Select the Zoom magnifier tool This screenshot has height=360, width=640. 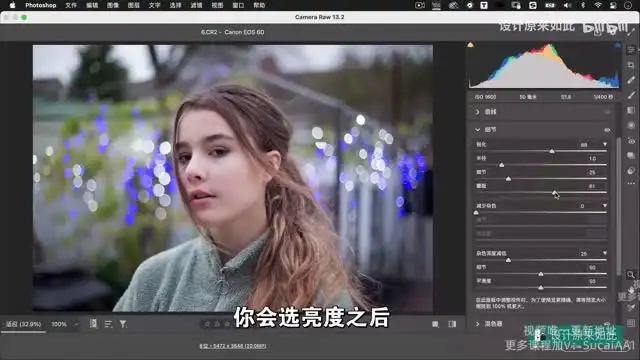[x=631, y=275]
